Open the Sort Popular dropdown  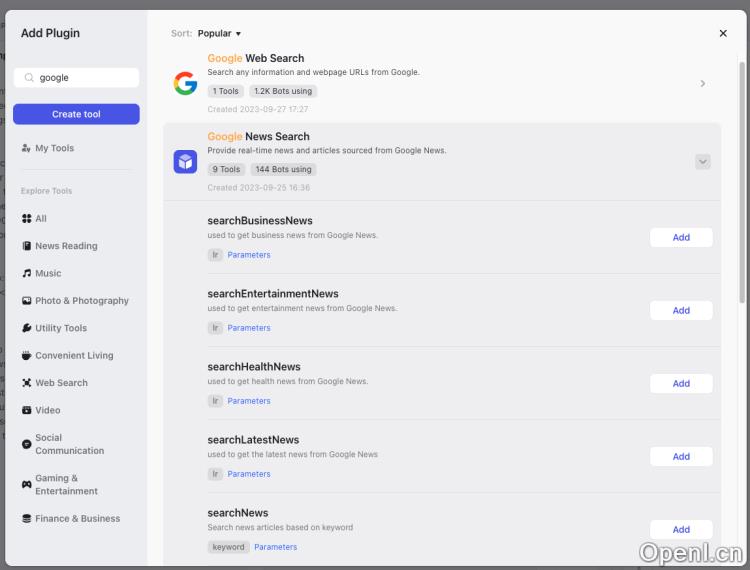click(x=219, y=33)
